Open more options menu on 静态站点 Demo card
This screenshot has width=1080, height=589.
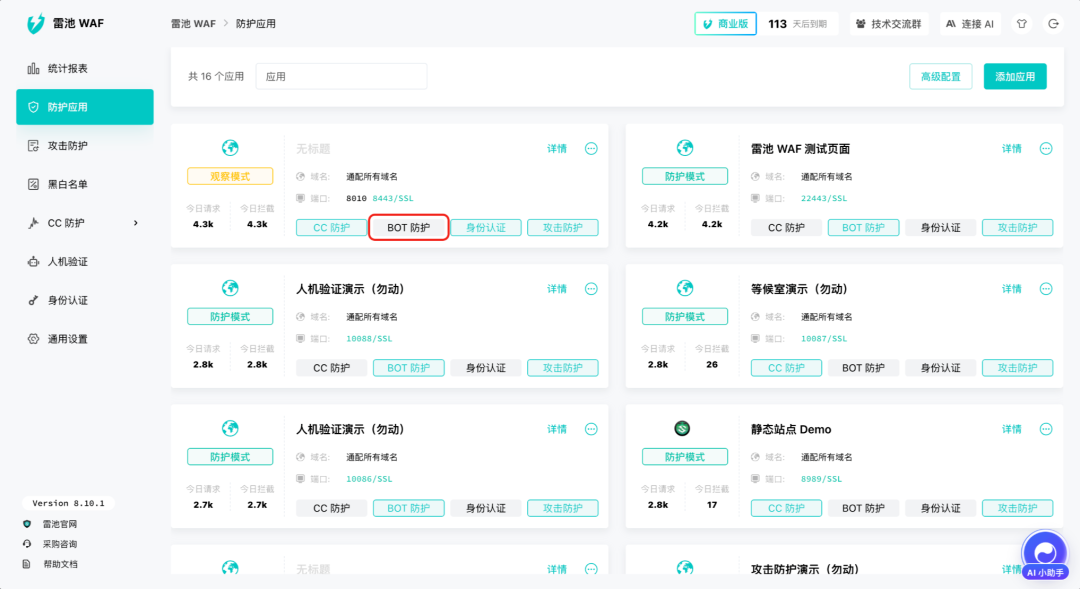coord(1046,429)
